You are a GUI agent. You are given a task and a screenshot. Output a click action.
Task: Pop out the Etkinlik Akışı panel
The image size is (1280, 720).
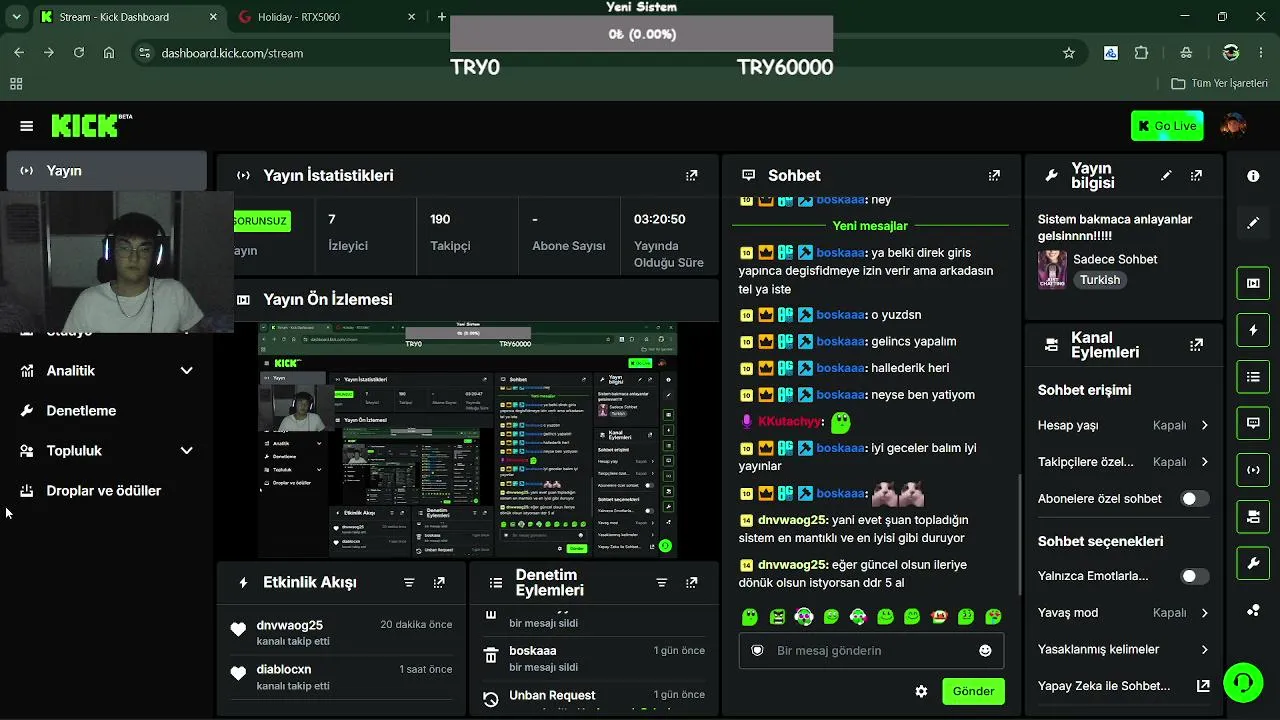(439, 582)
